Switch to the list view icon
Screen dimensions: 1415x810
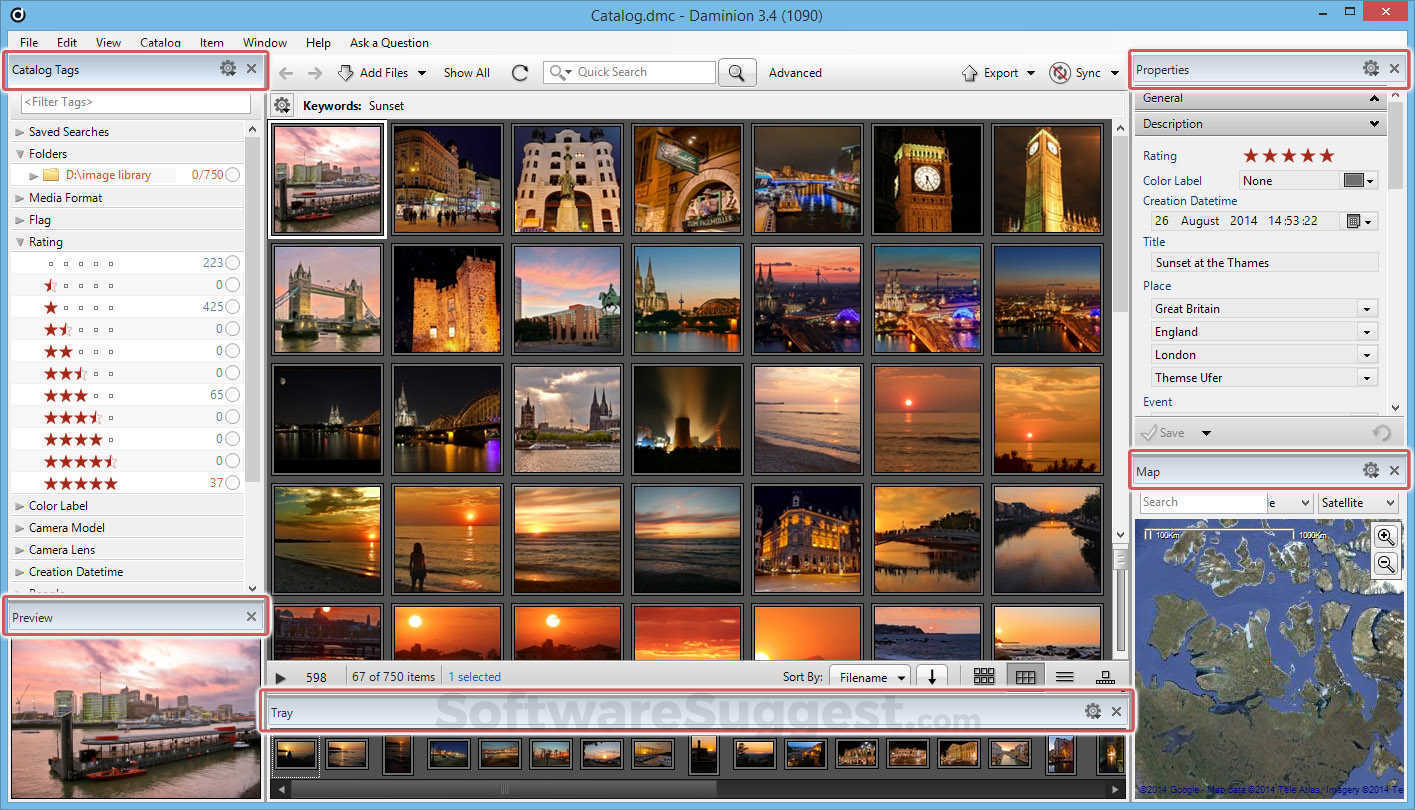point(1064,677)
